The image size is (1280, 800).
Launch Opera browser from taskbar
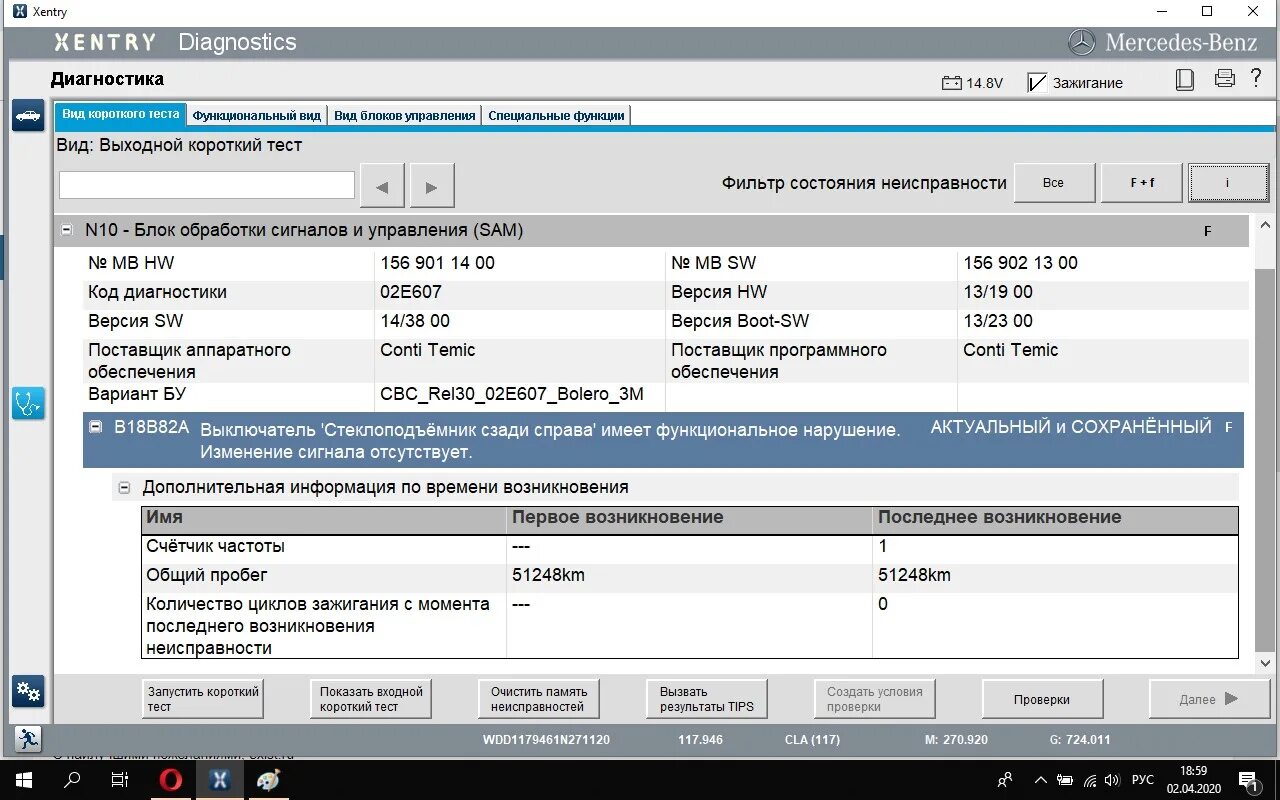(x=170, y=780)
